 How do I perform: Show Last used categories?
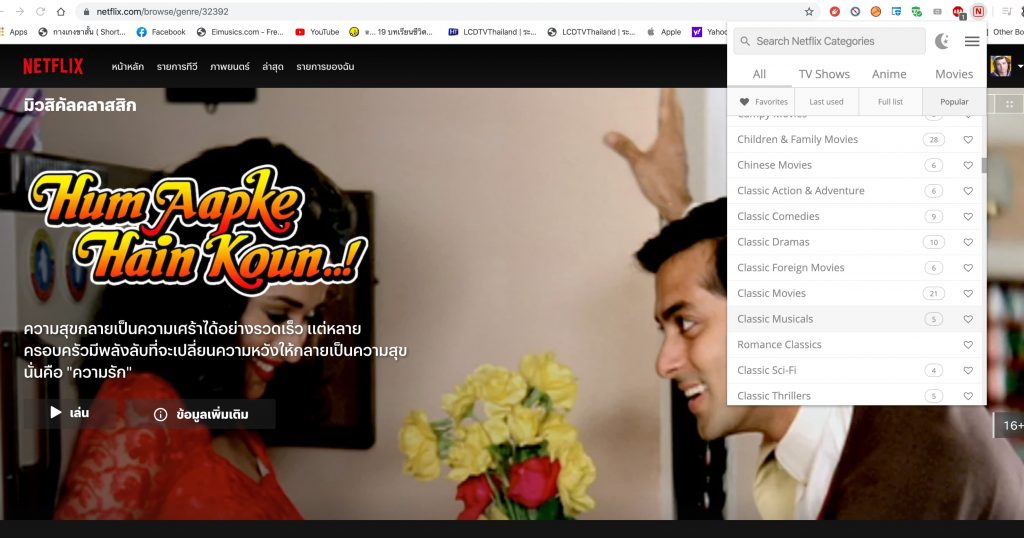825,102
